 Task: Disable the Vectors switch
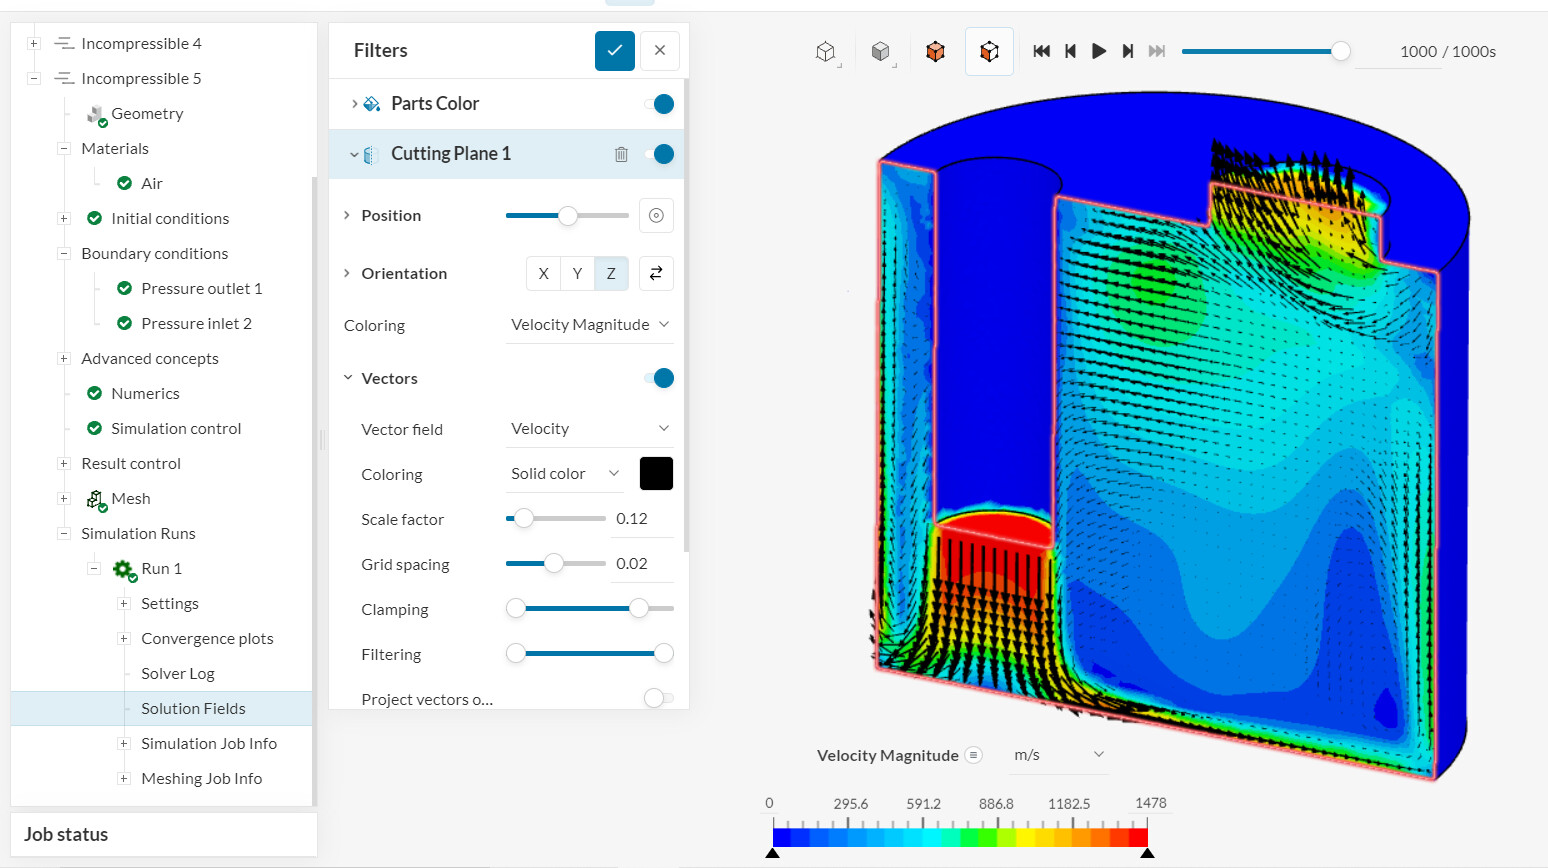(660, 378)
